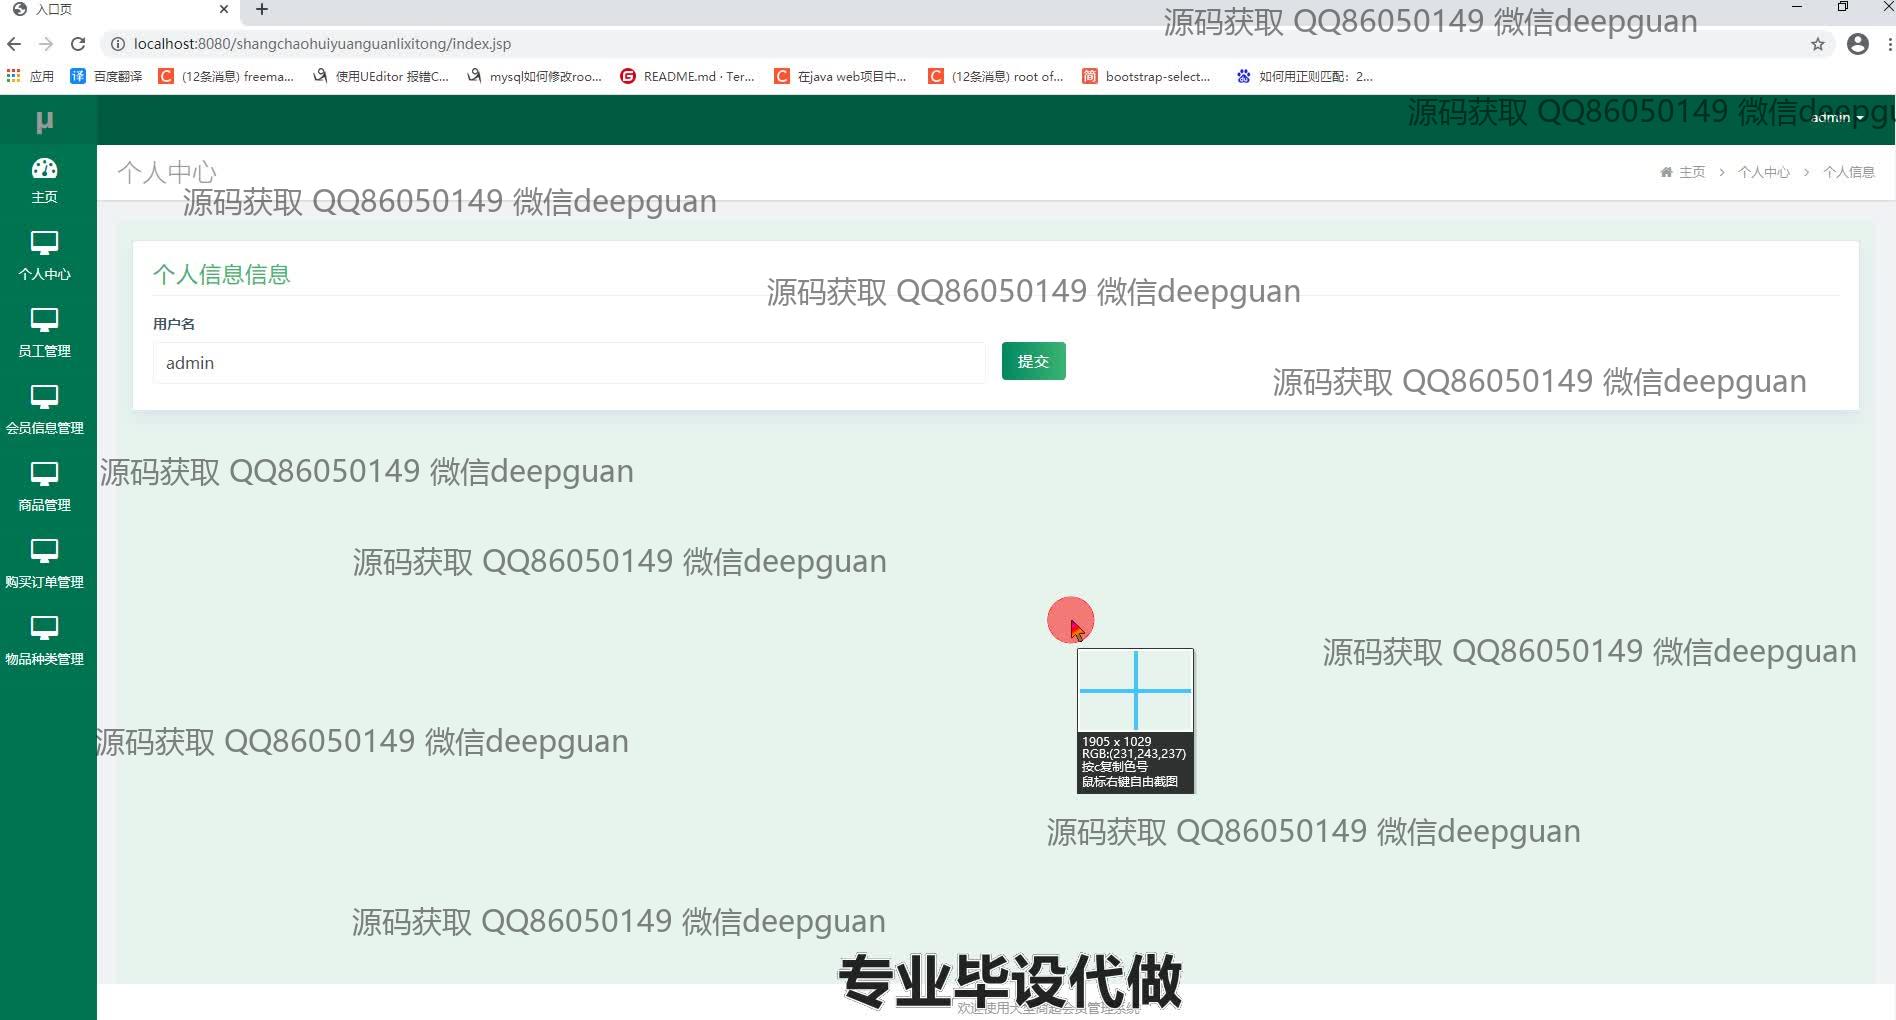Open the freema... bookmark
This screenshot has height=1020, width=1896.
tap(226, 76)
